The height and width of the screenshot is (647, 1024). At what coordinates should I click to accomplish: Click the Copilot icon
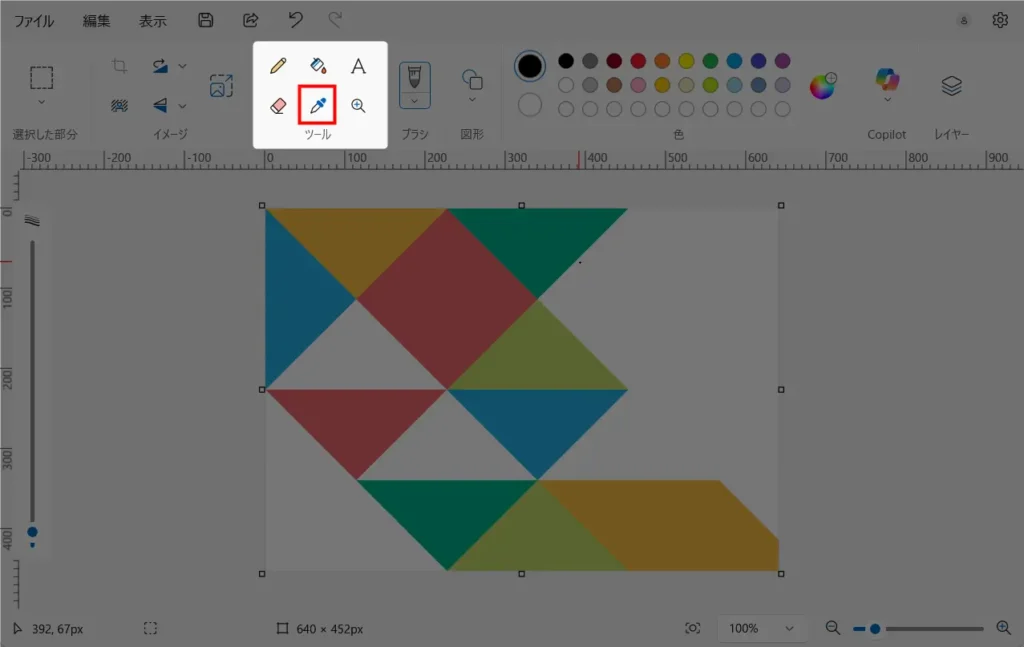(x=887, y=79)
